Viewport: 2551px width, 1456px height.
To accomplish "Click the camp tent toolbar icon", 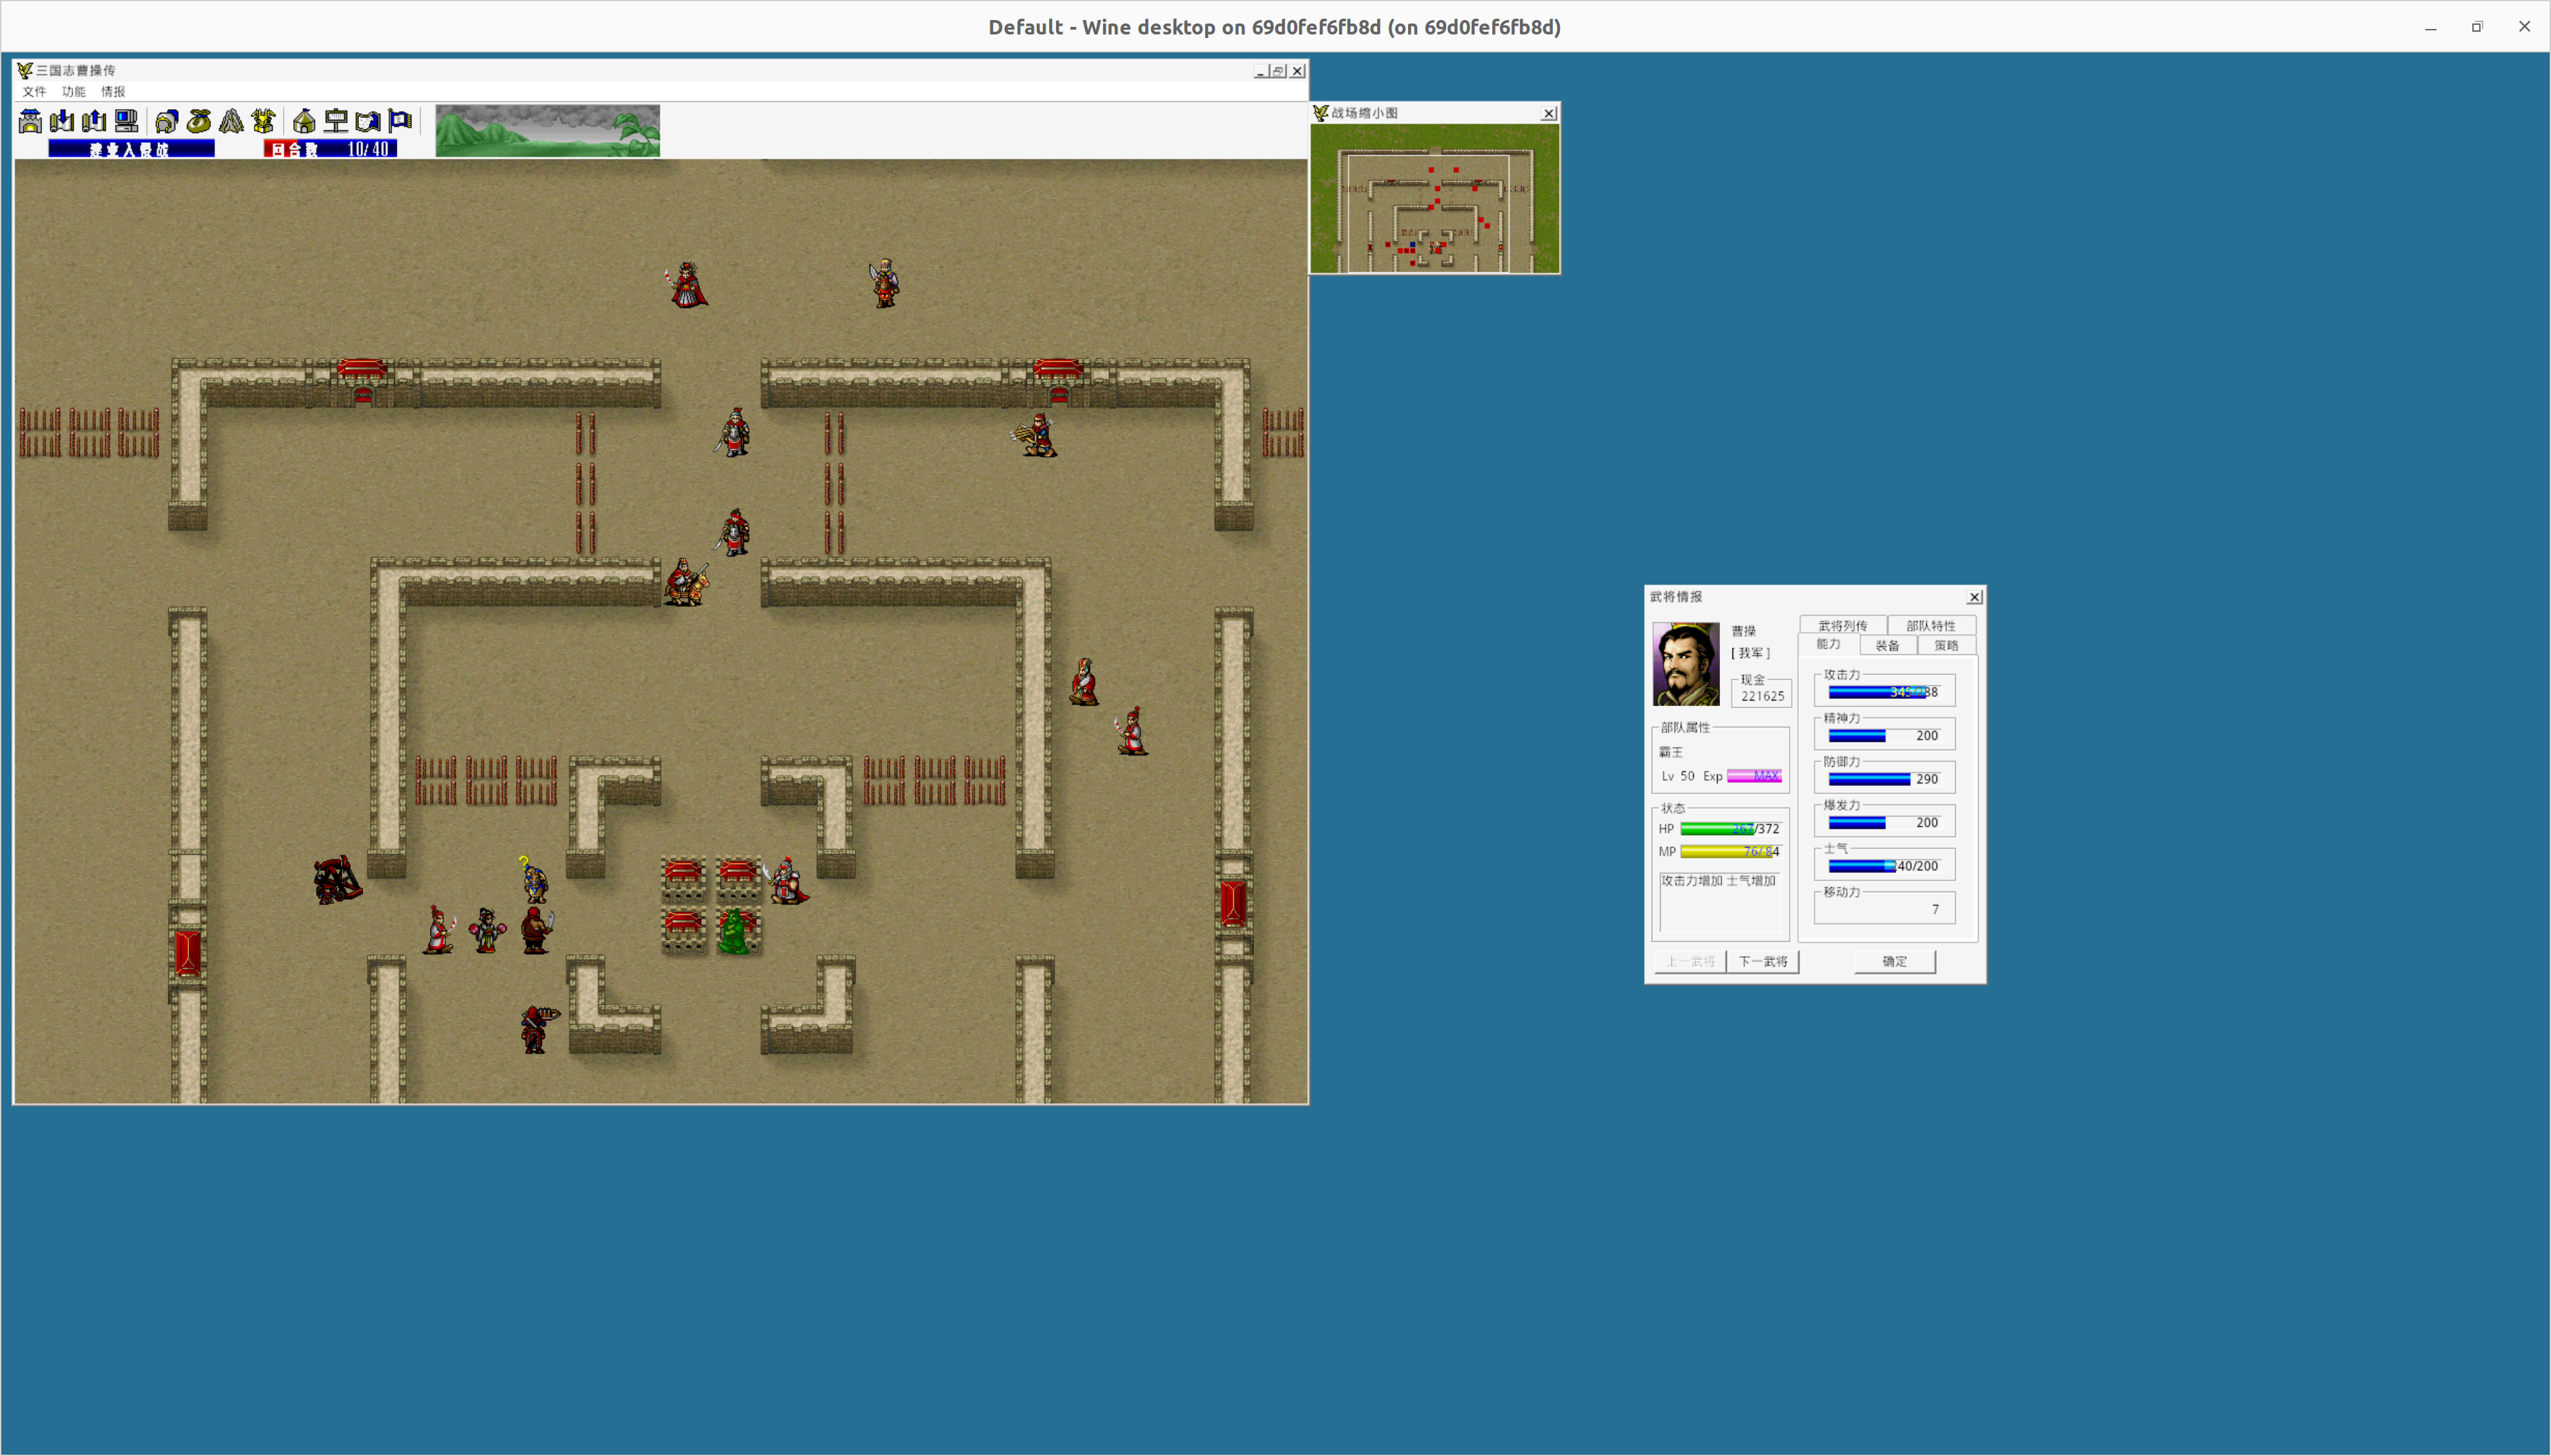I will click(304, 122).
